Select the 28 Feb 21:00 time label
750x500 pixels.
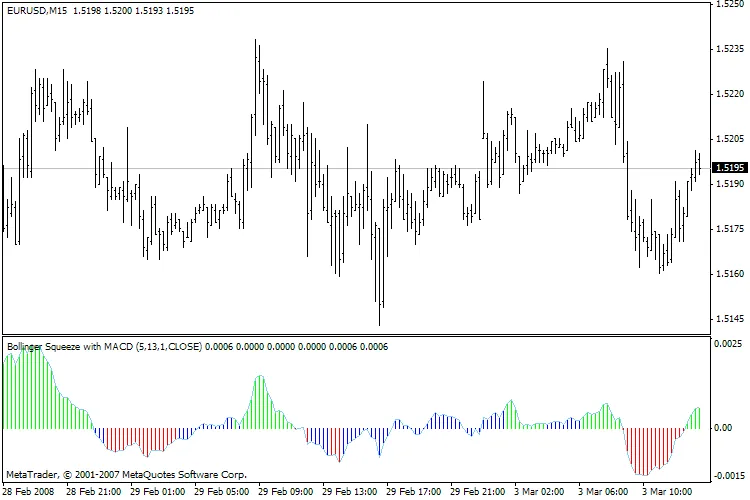(93, 492)
